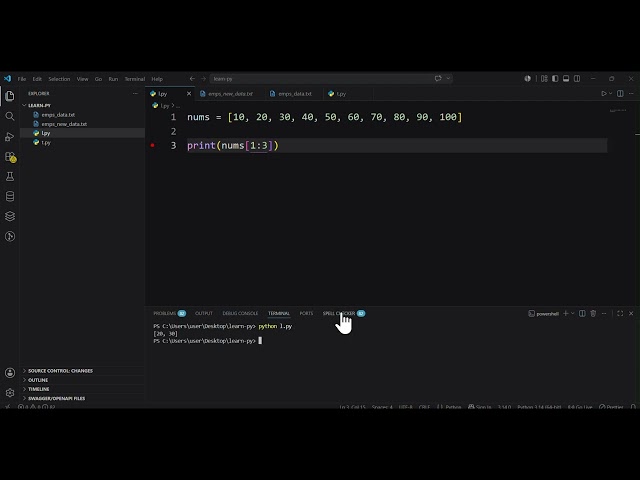Expand Source Control: Changes section
Image resolution: width=640 pixels, height=480 pixels.
82,371
